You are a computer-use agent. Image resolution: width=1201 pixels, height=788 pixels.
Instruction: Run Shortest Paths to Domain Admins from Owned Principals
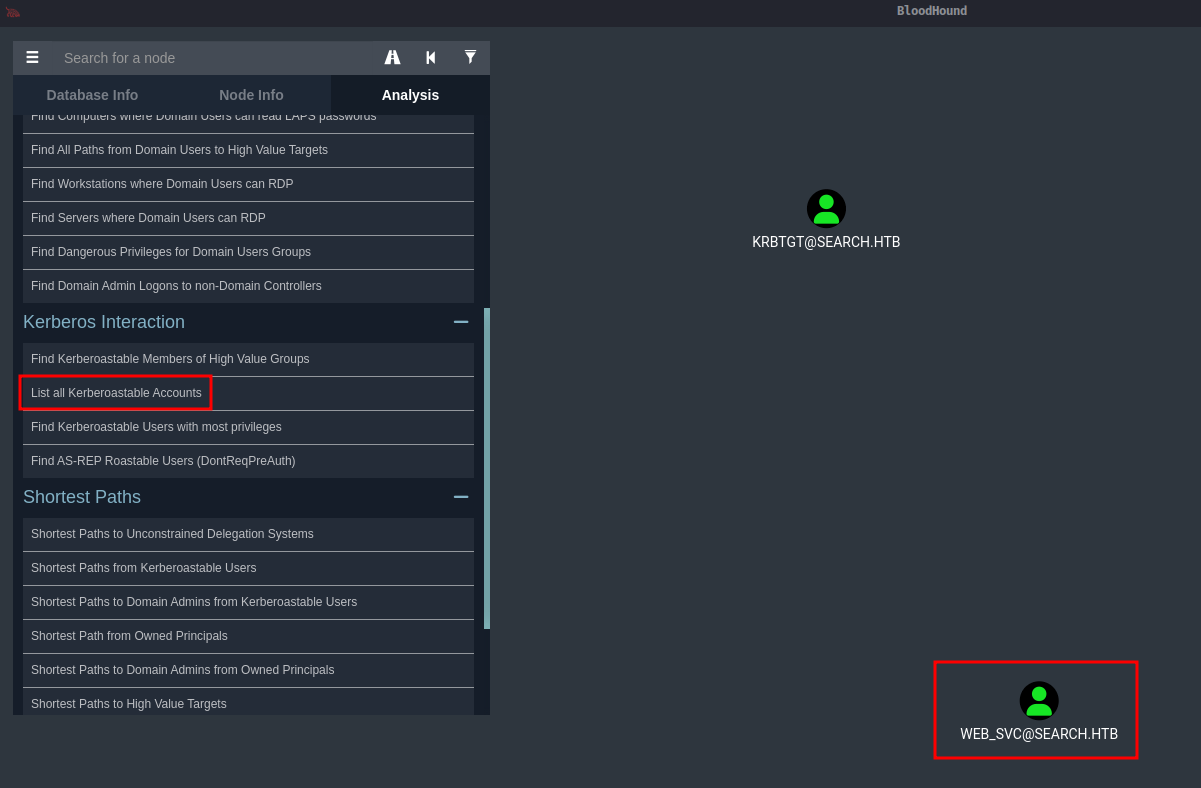[248, 670]
